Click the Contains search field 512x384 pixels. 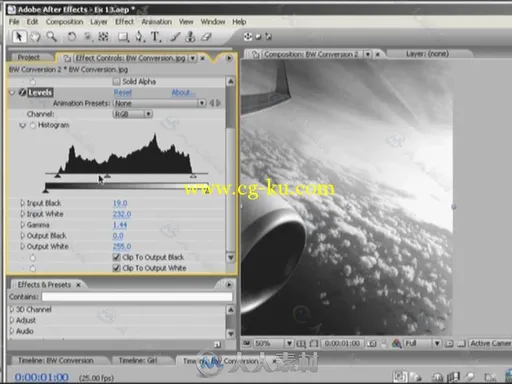137,297
